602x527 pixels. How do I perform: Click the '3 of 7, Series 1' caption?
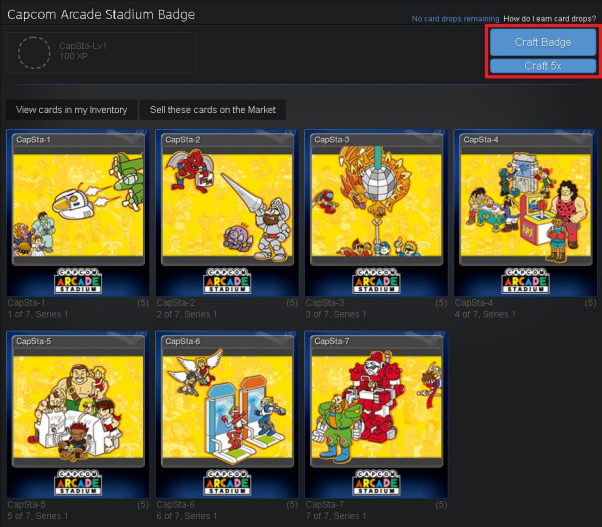tap(336, 314)
